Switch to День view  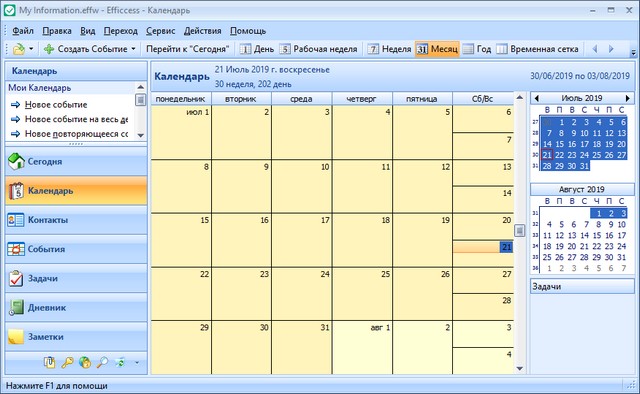click(x=257, y=49)
